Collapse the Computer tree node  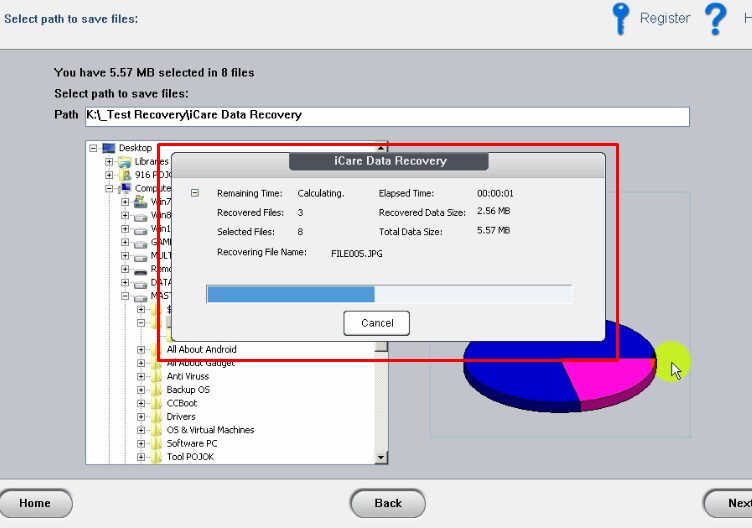click(x=109, y=188)
